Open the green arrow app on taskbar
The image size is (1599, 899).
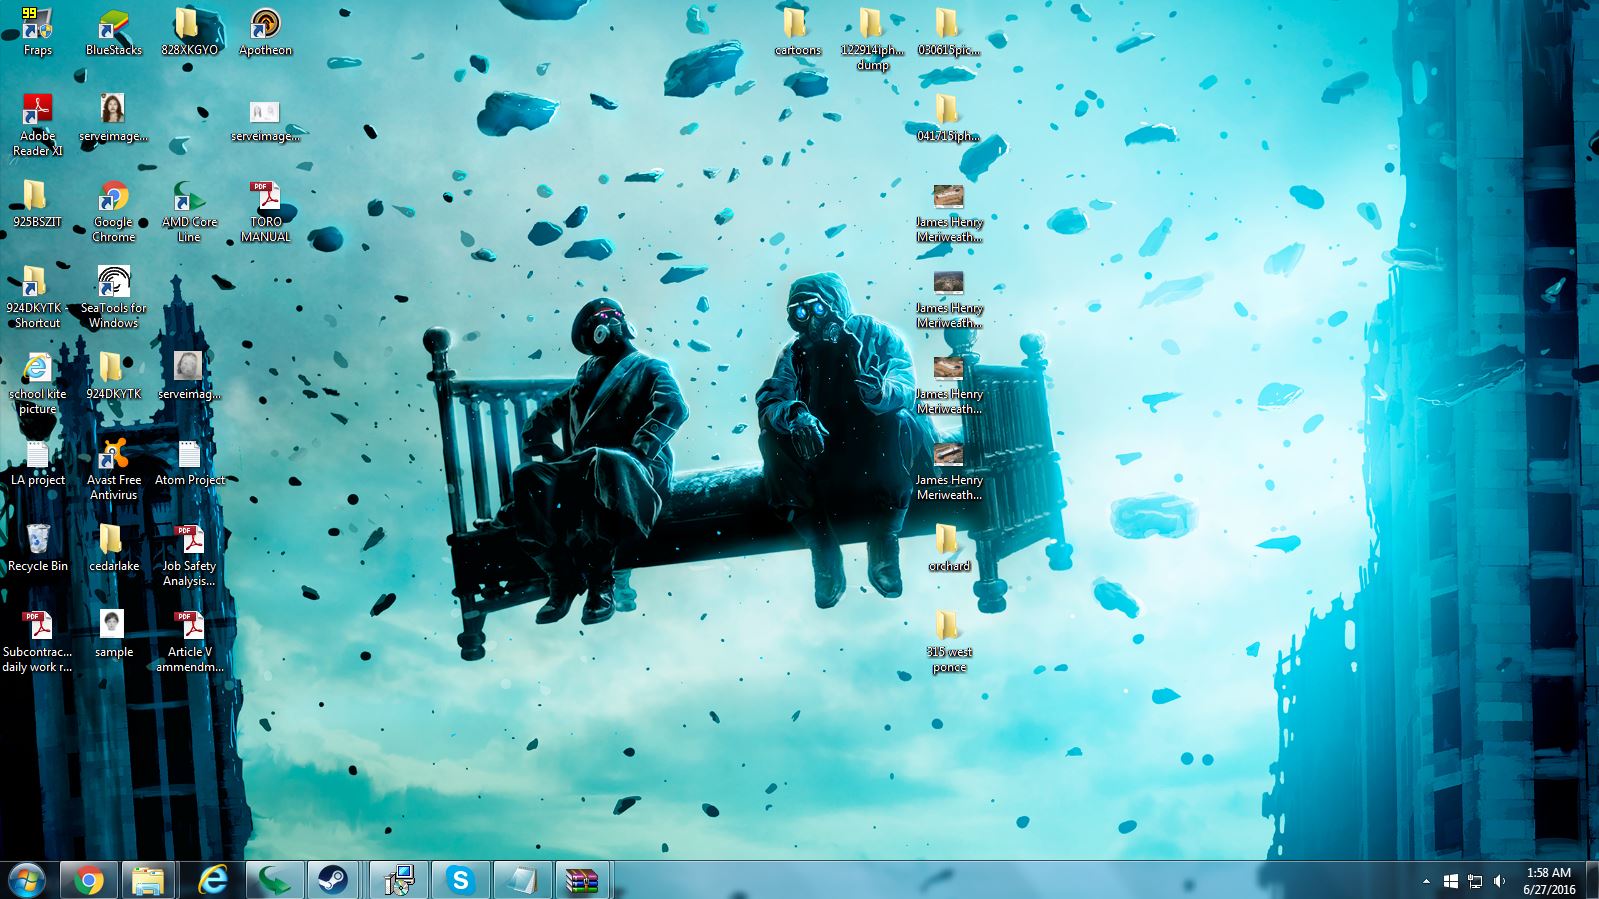[274, 880]
